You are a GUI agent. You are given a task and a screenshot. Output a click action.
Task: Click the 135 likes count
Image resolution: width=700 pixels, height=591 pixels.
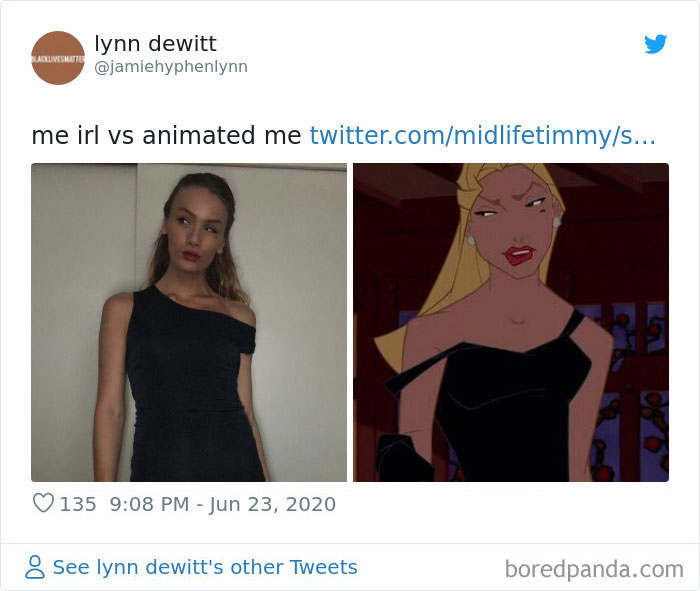pos(78,504)
